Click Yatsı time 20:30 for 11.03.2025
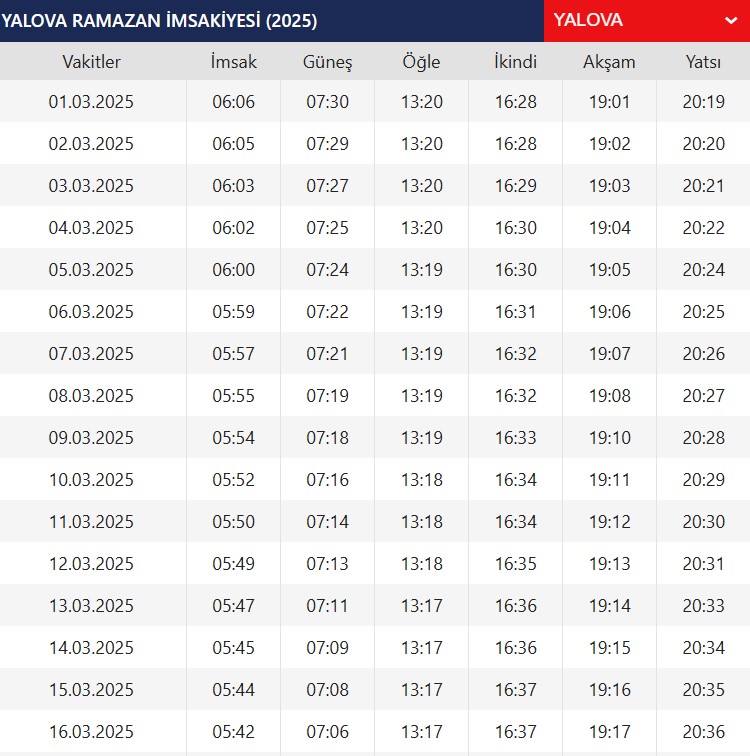The height and width of the screenshot is (756, 750). (703, 522)
